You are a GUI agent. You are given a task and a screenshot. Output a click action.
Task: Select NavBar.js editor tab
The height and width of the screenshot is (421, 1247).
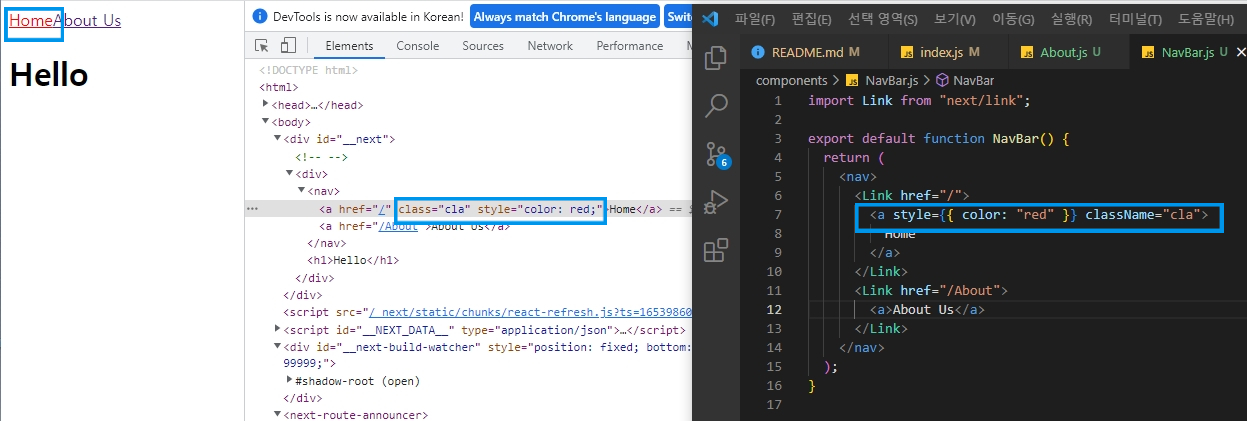click(1187, 52)
